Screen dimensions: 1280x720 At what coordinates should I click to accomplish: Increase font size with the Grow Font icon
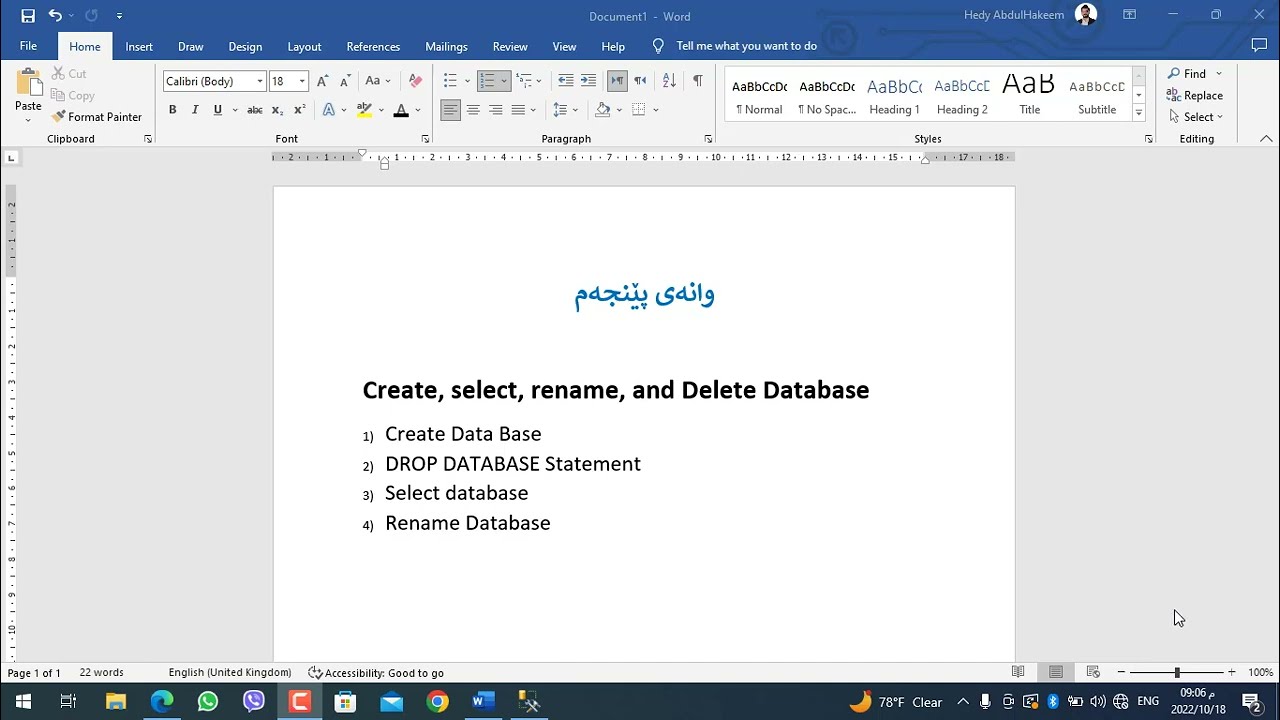click(x=322, y=81)
